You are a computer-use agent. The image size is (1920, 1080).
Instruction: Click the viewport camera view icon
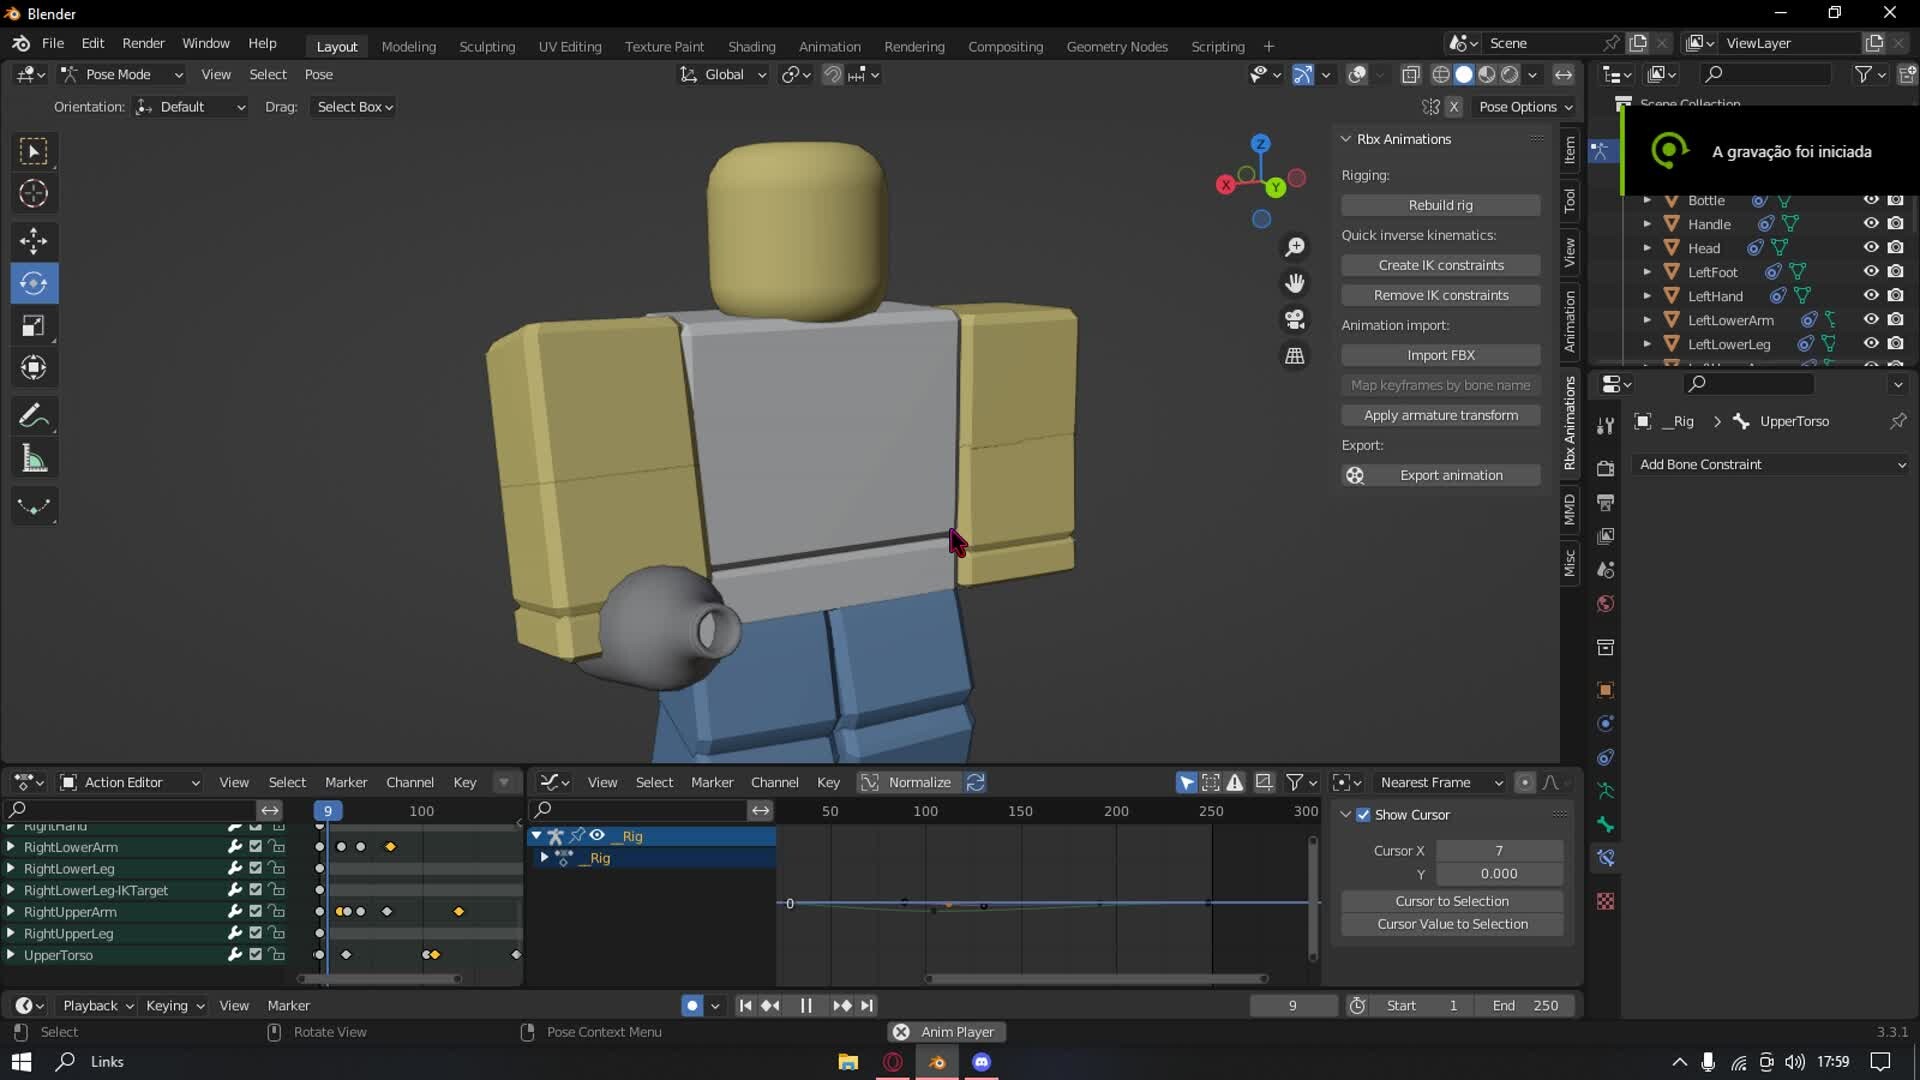click(1294, 318)
